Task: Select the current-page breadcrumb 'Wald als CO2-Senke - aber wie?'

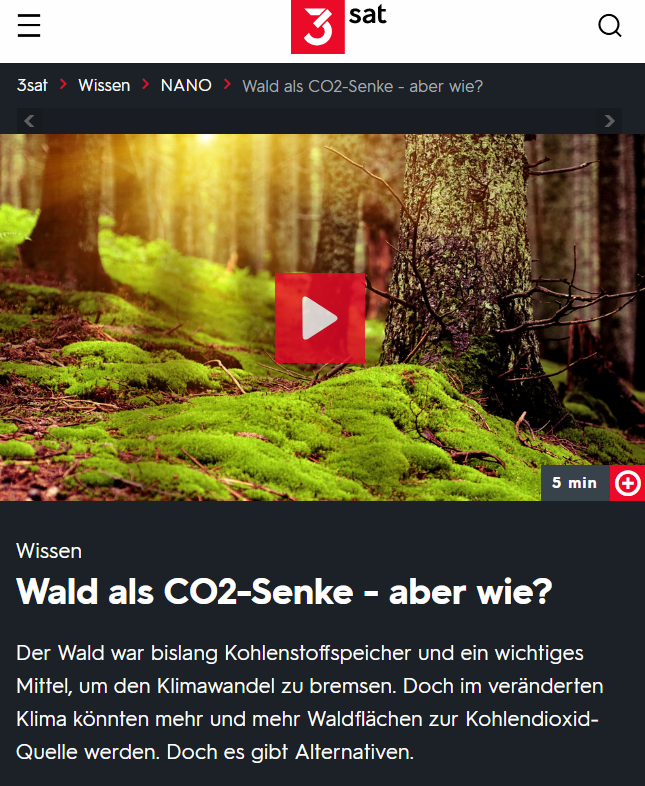Action: (363, 86)
